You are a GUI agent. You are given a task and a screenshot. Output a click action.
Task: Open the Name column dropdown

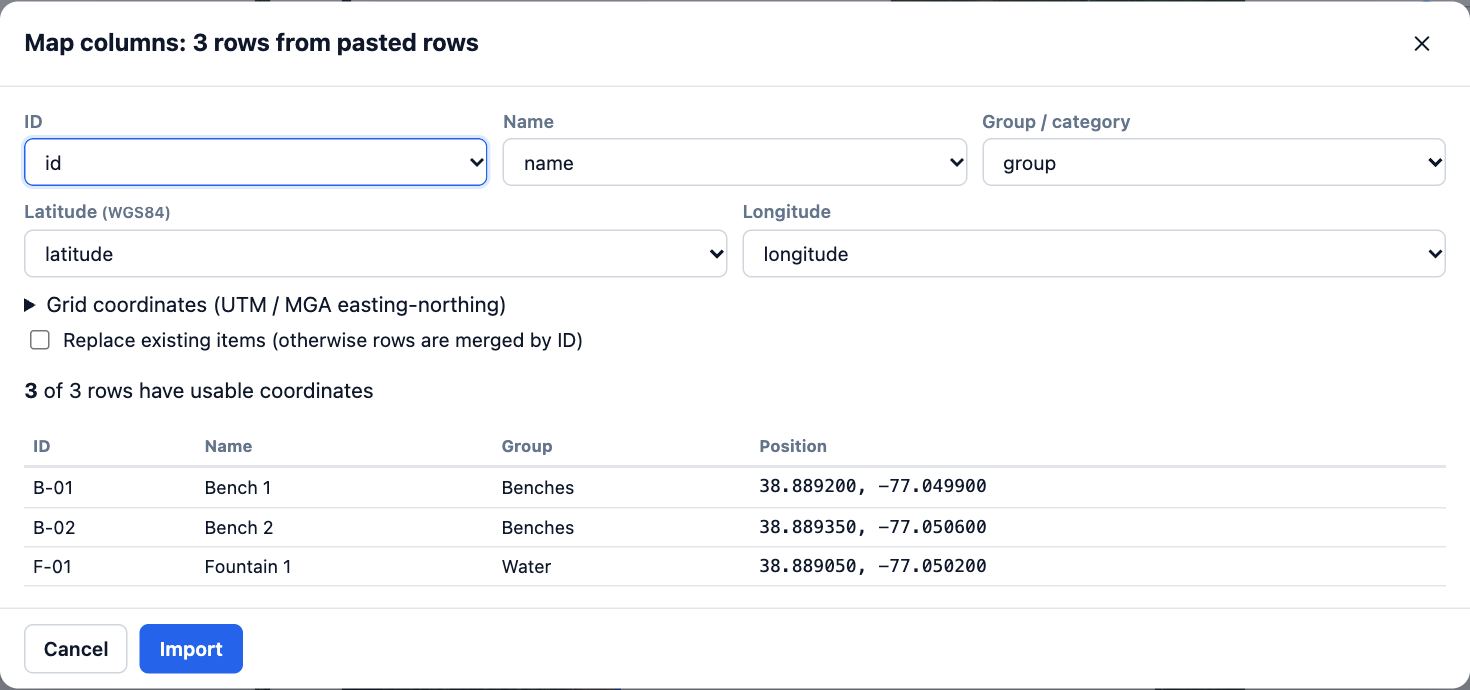[x=734, y=162]
